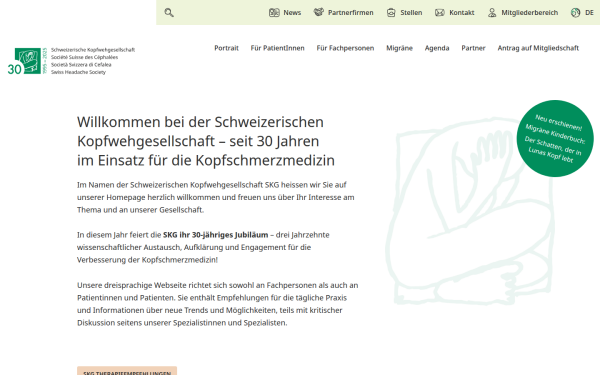Open the Migräne menu

(399, 48)
